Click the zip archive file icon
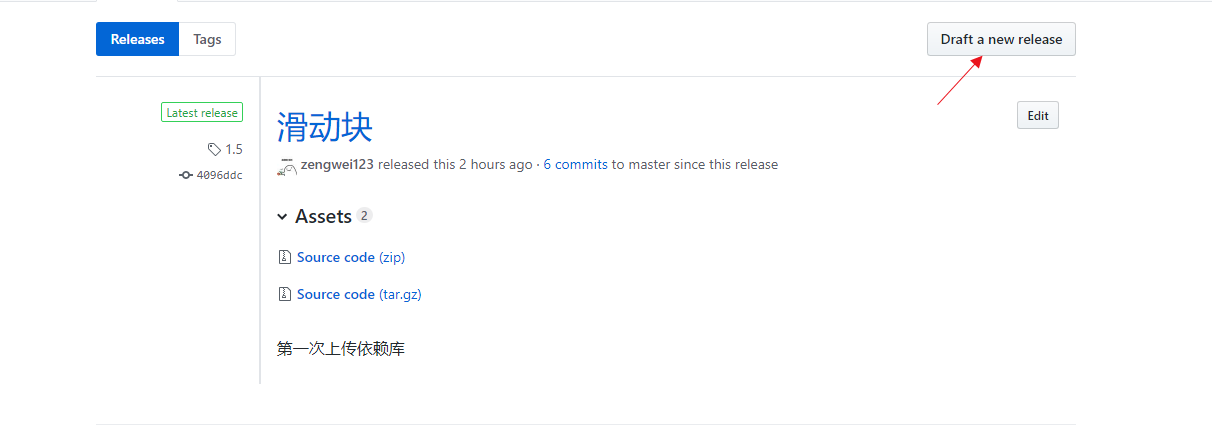Screen dimensions: 1212x436 point(284,258)
